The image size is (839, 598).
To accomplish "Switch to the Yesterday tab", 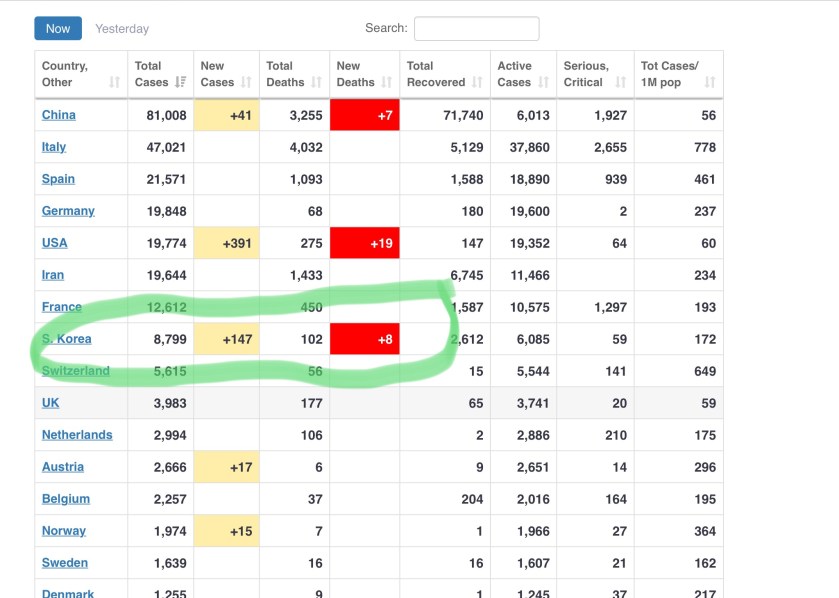I will tap(122, 29).
